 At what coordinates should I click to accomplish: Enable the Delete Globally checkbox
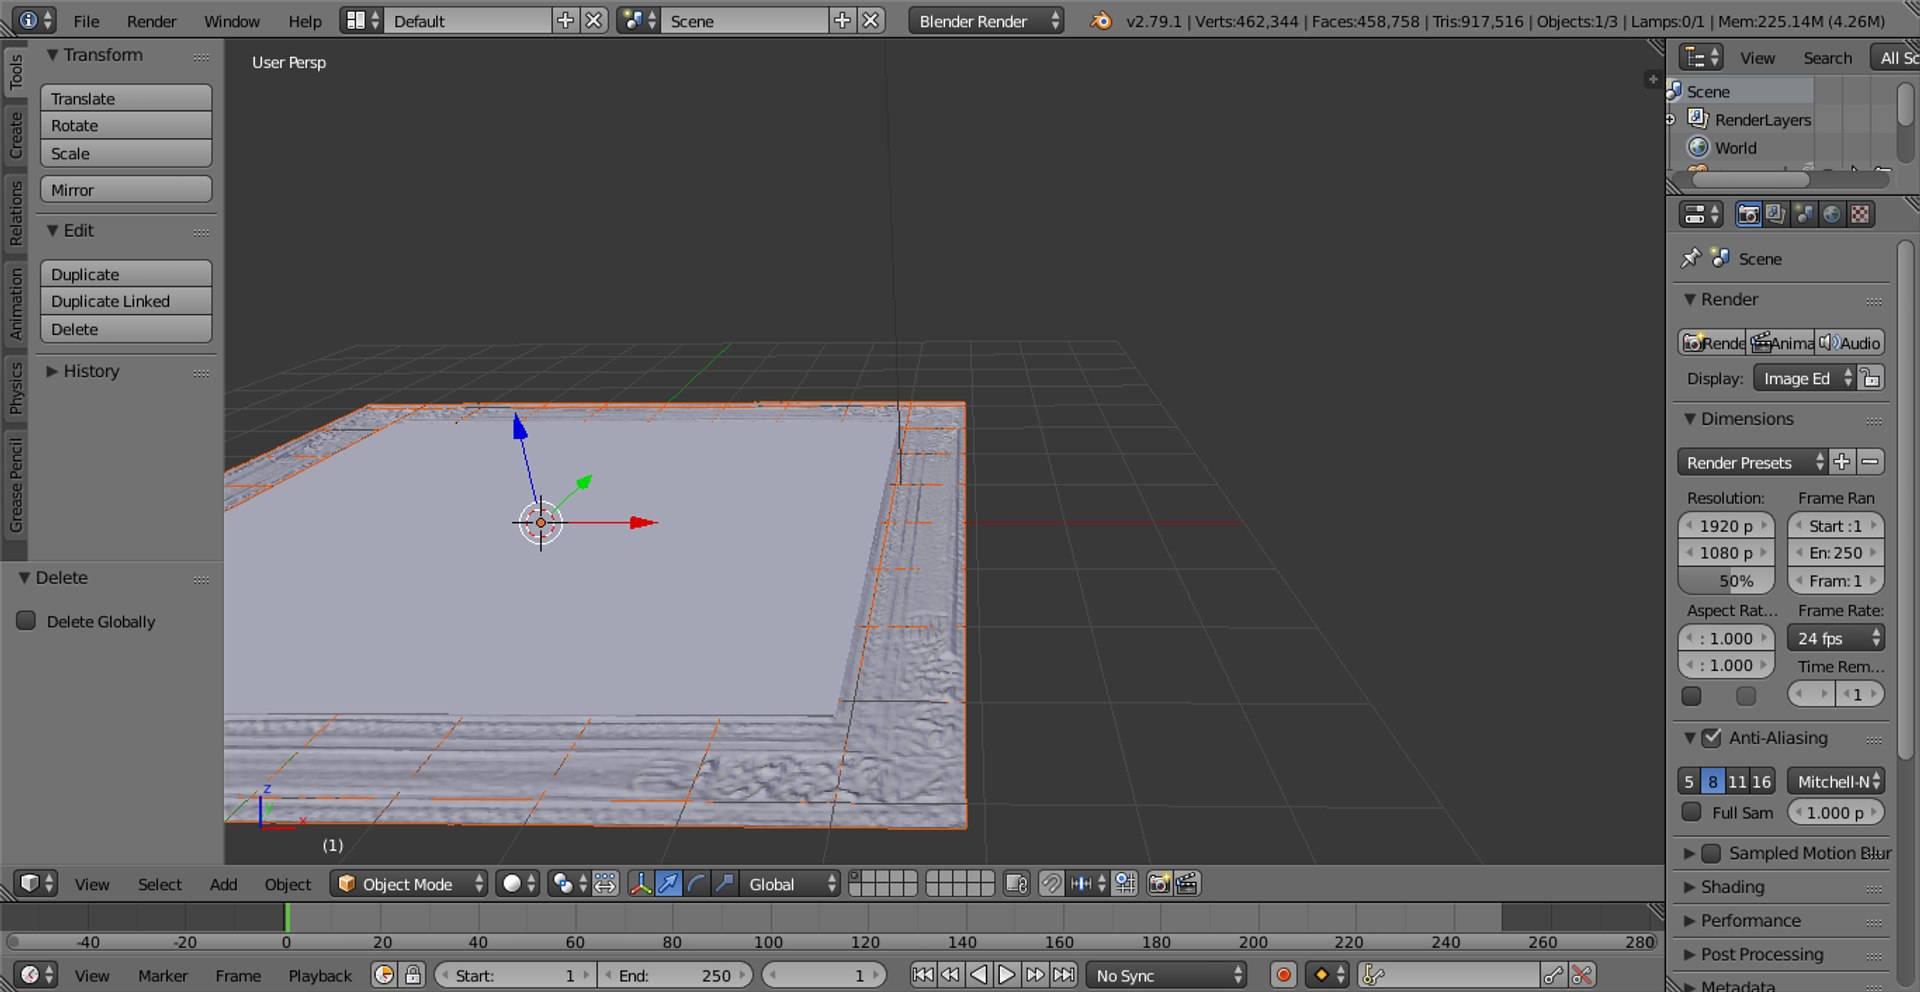click(26, 621)
